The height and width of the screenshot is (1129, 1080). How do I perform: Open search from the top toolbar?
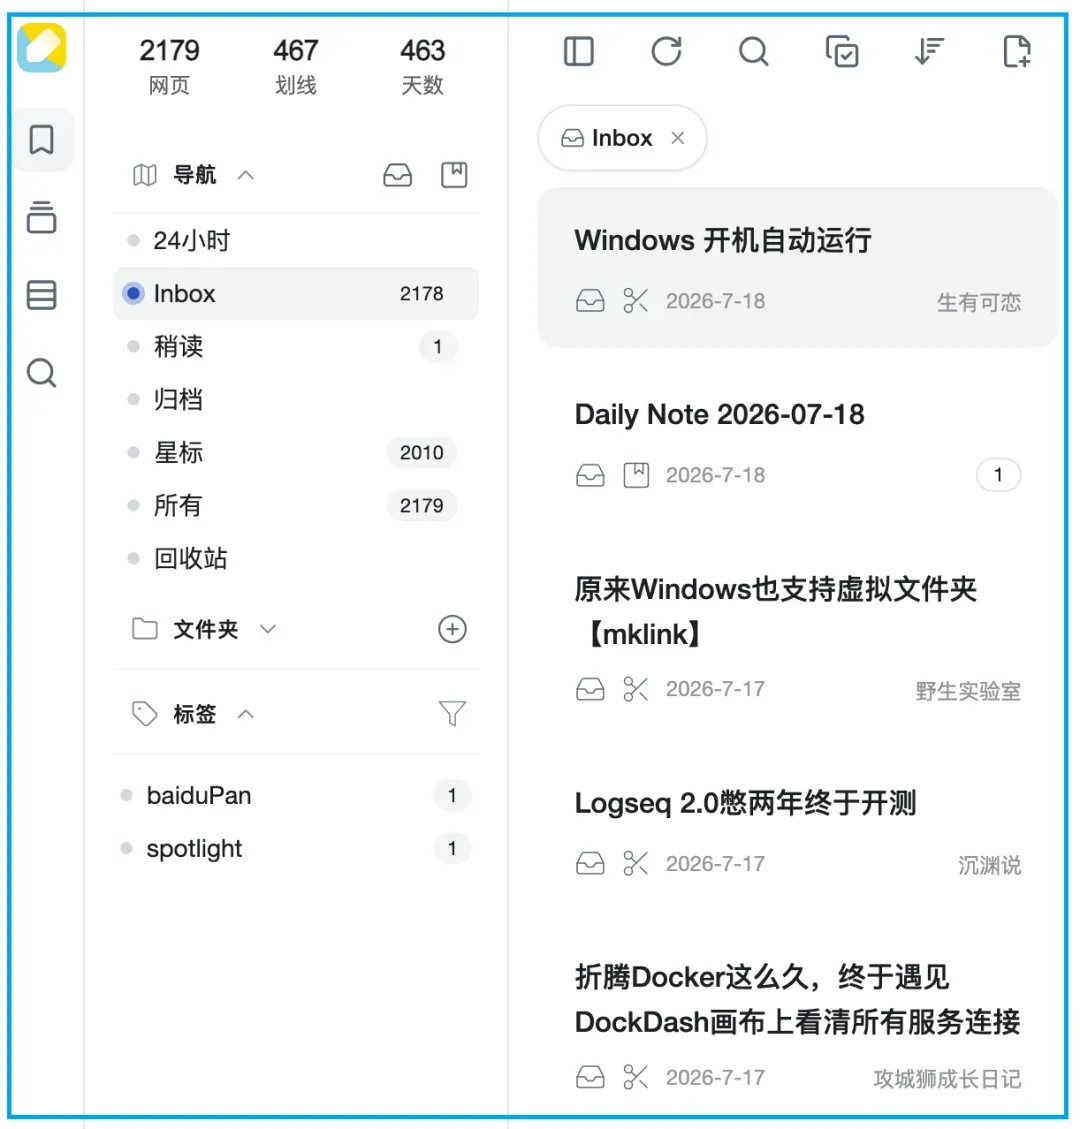(754, 52)
